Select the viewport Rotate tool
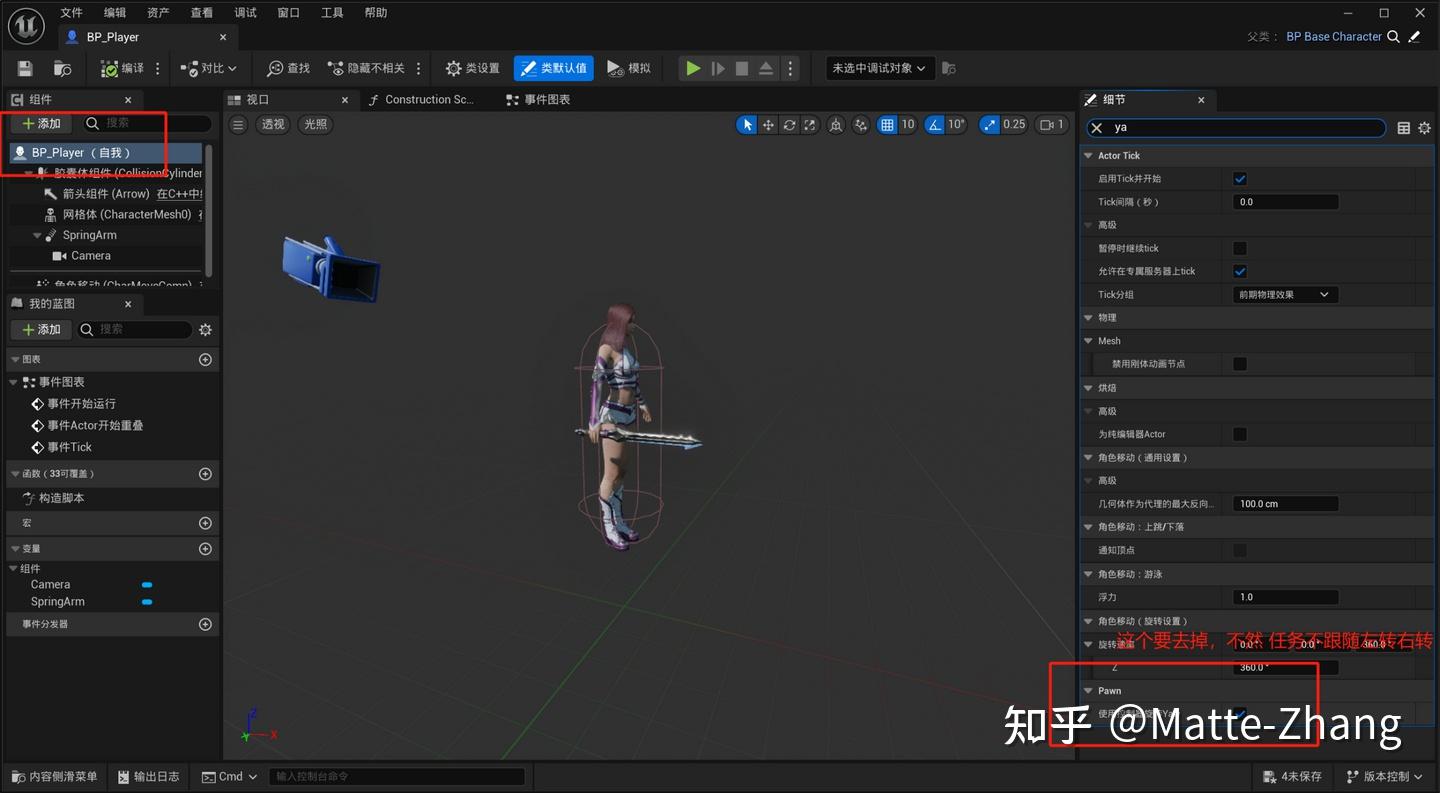This screenshot has height=793, width=1440. (789, 125)
